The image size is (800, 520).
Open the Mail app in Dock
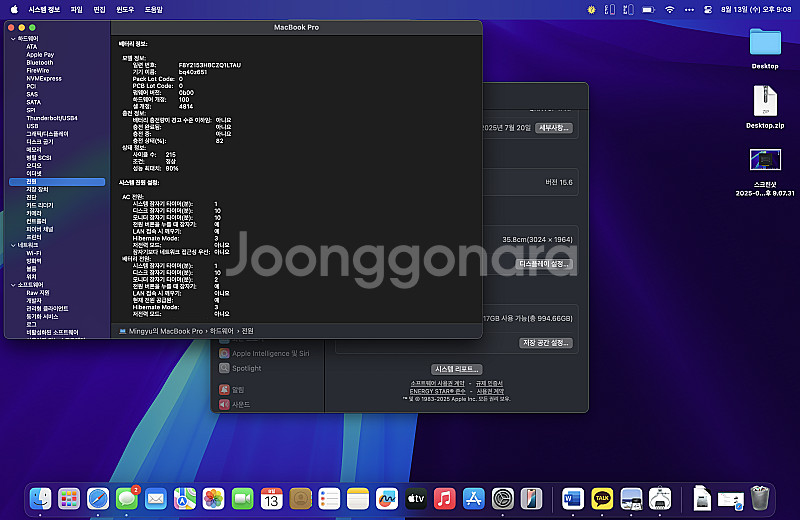pyautogui.click(x=156, y=499)
